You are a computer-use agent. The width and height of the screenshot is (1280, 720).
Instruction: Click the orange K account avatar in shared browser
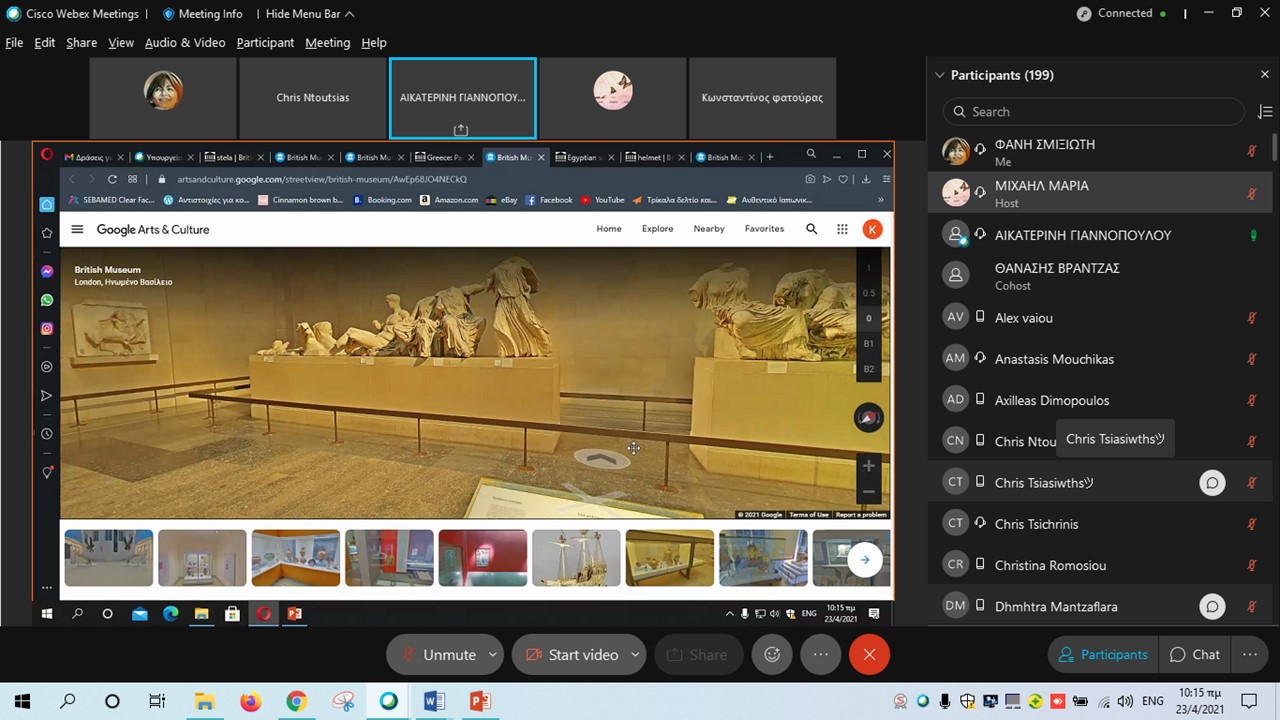pos(873,229)
